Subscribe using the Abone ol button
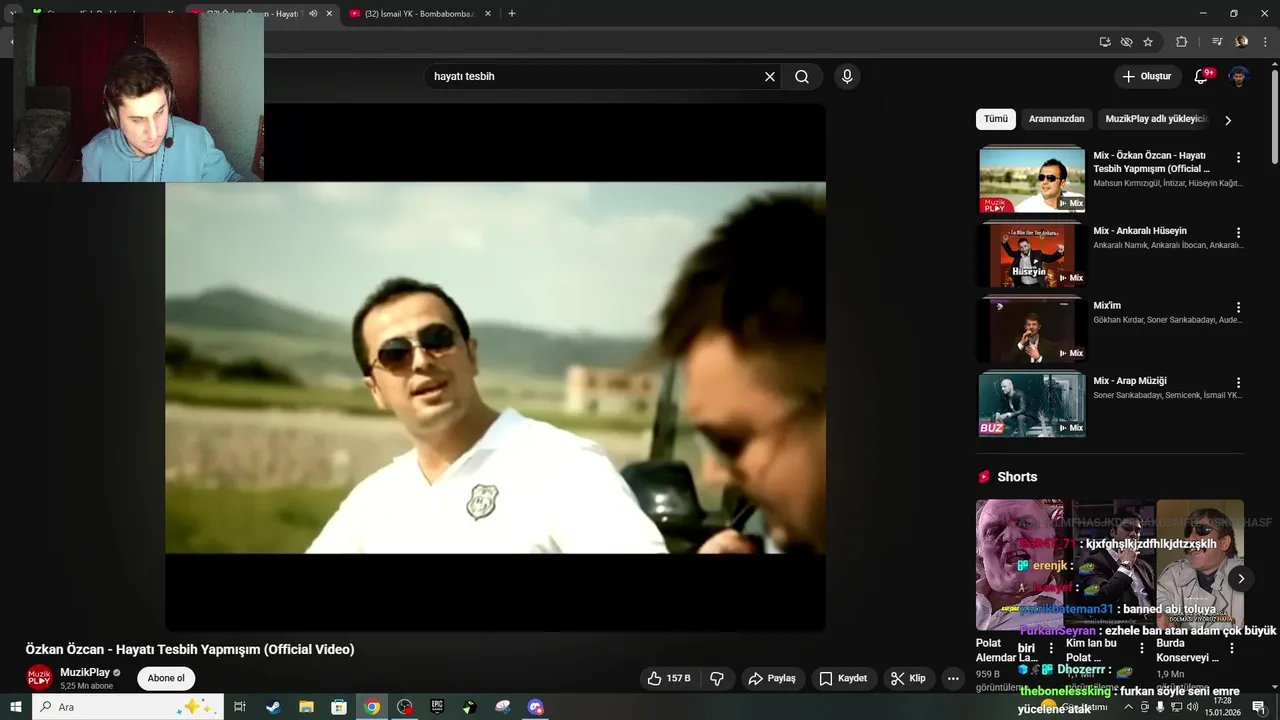The image size is (1280, 720). click(x=166, y=678)
